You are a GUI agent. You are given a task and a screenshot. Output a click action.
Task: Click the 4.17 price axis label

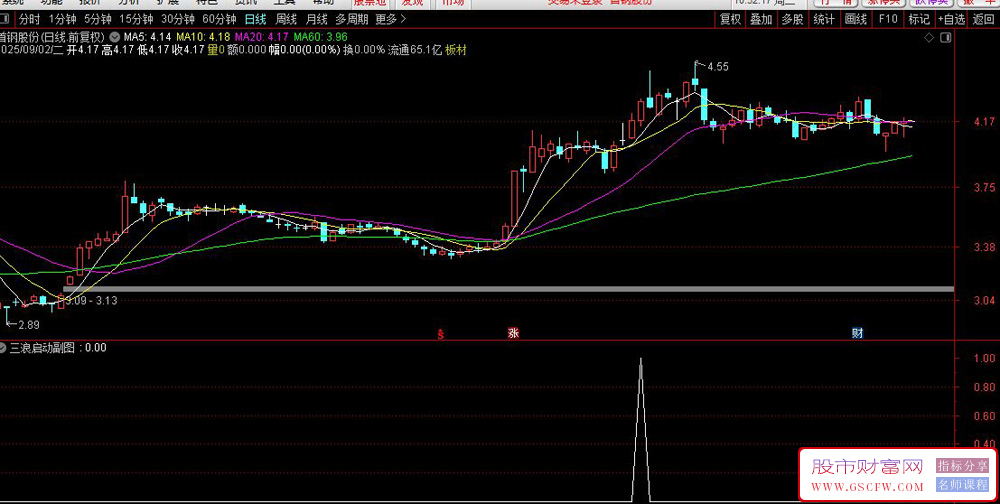coord(982,121)
